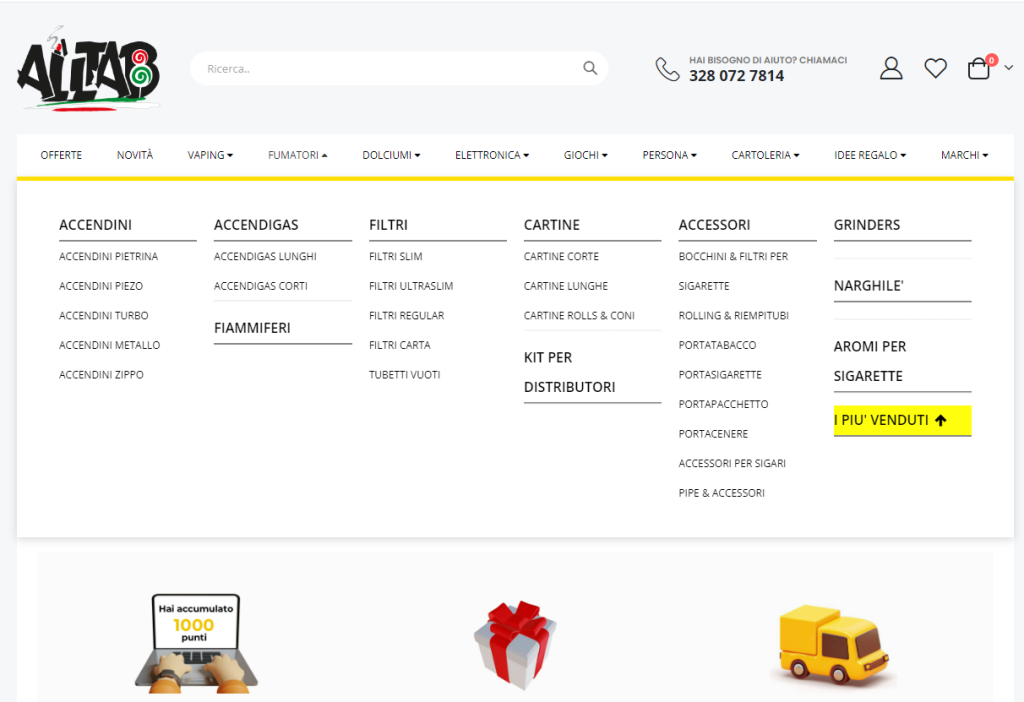This screenshot has width=1024, height=702.
Task: Select Cartine Rolls & Coni link
Action: tap(579, 315)
